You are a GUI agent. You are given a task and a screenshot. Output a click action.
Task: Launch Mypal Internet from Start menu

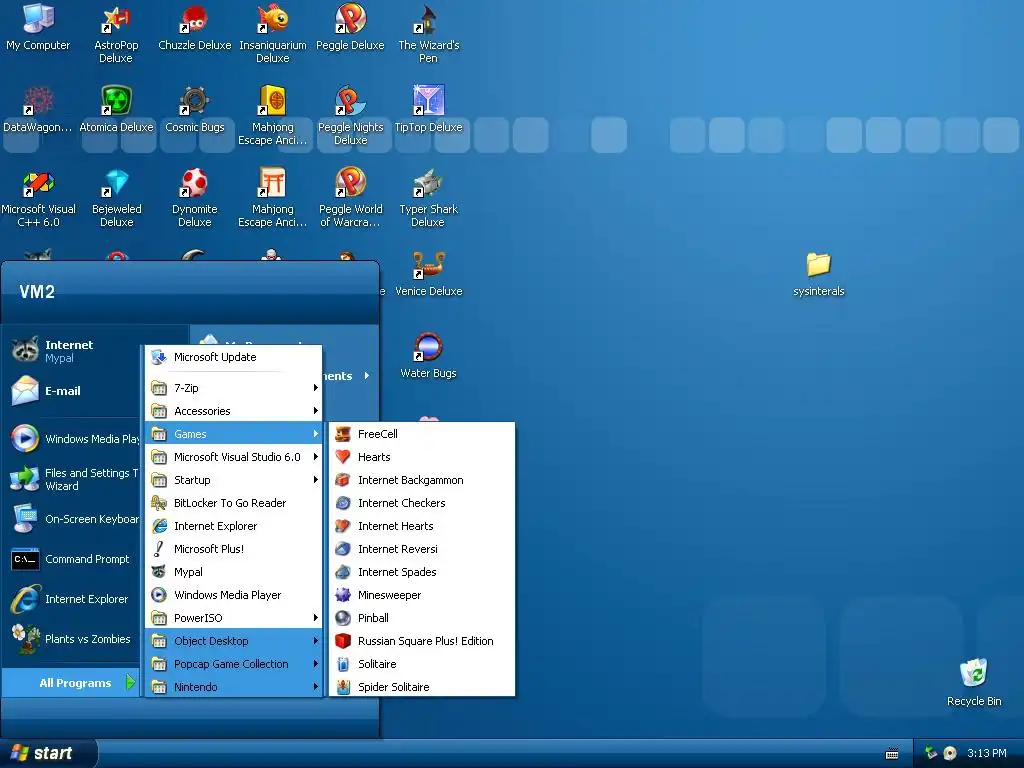click(x=72, y=351)
